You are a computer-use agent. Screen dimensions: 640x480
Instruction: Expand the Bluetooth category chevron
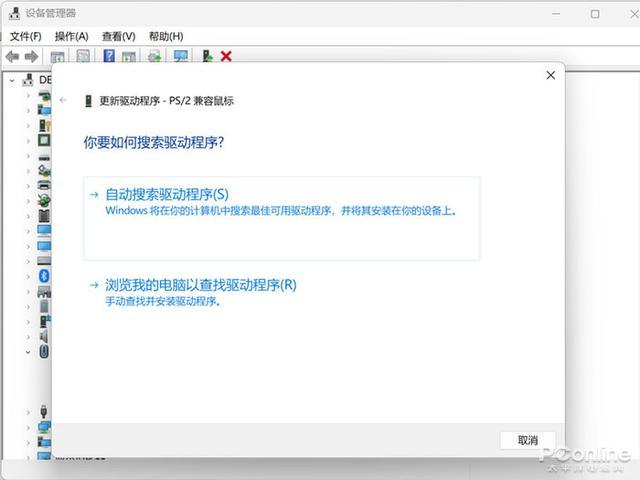pos(28,277)
